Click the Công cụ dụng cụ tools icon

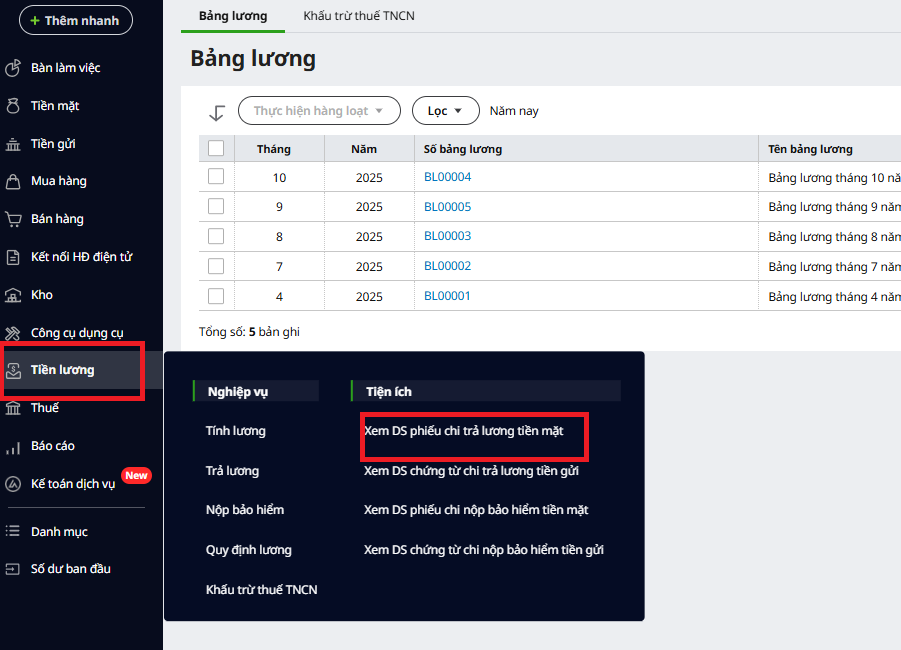point(13,333)
